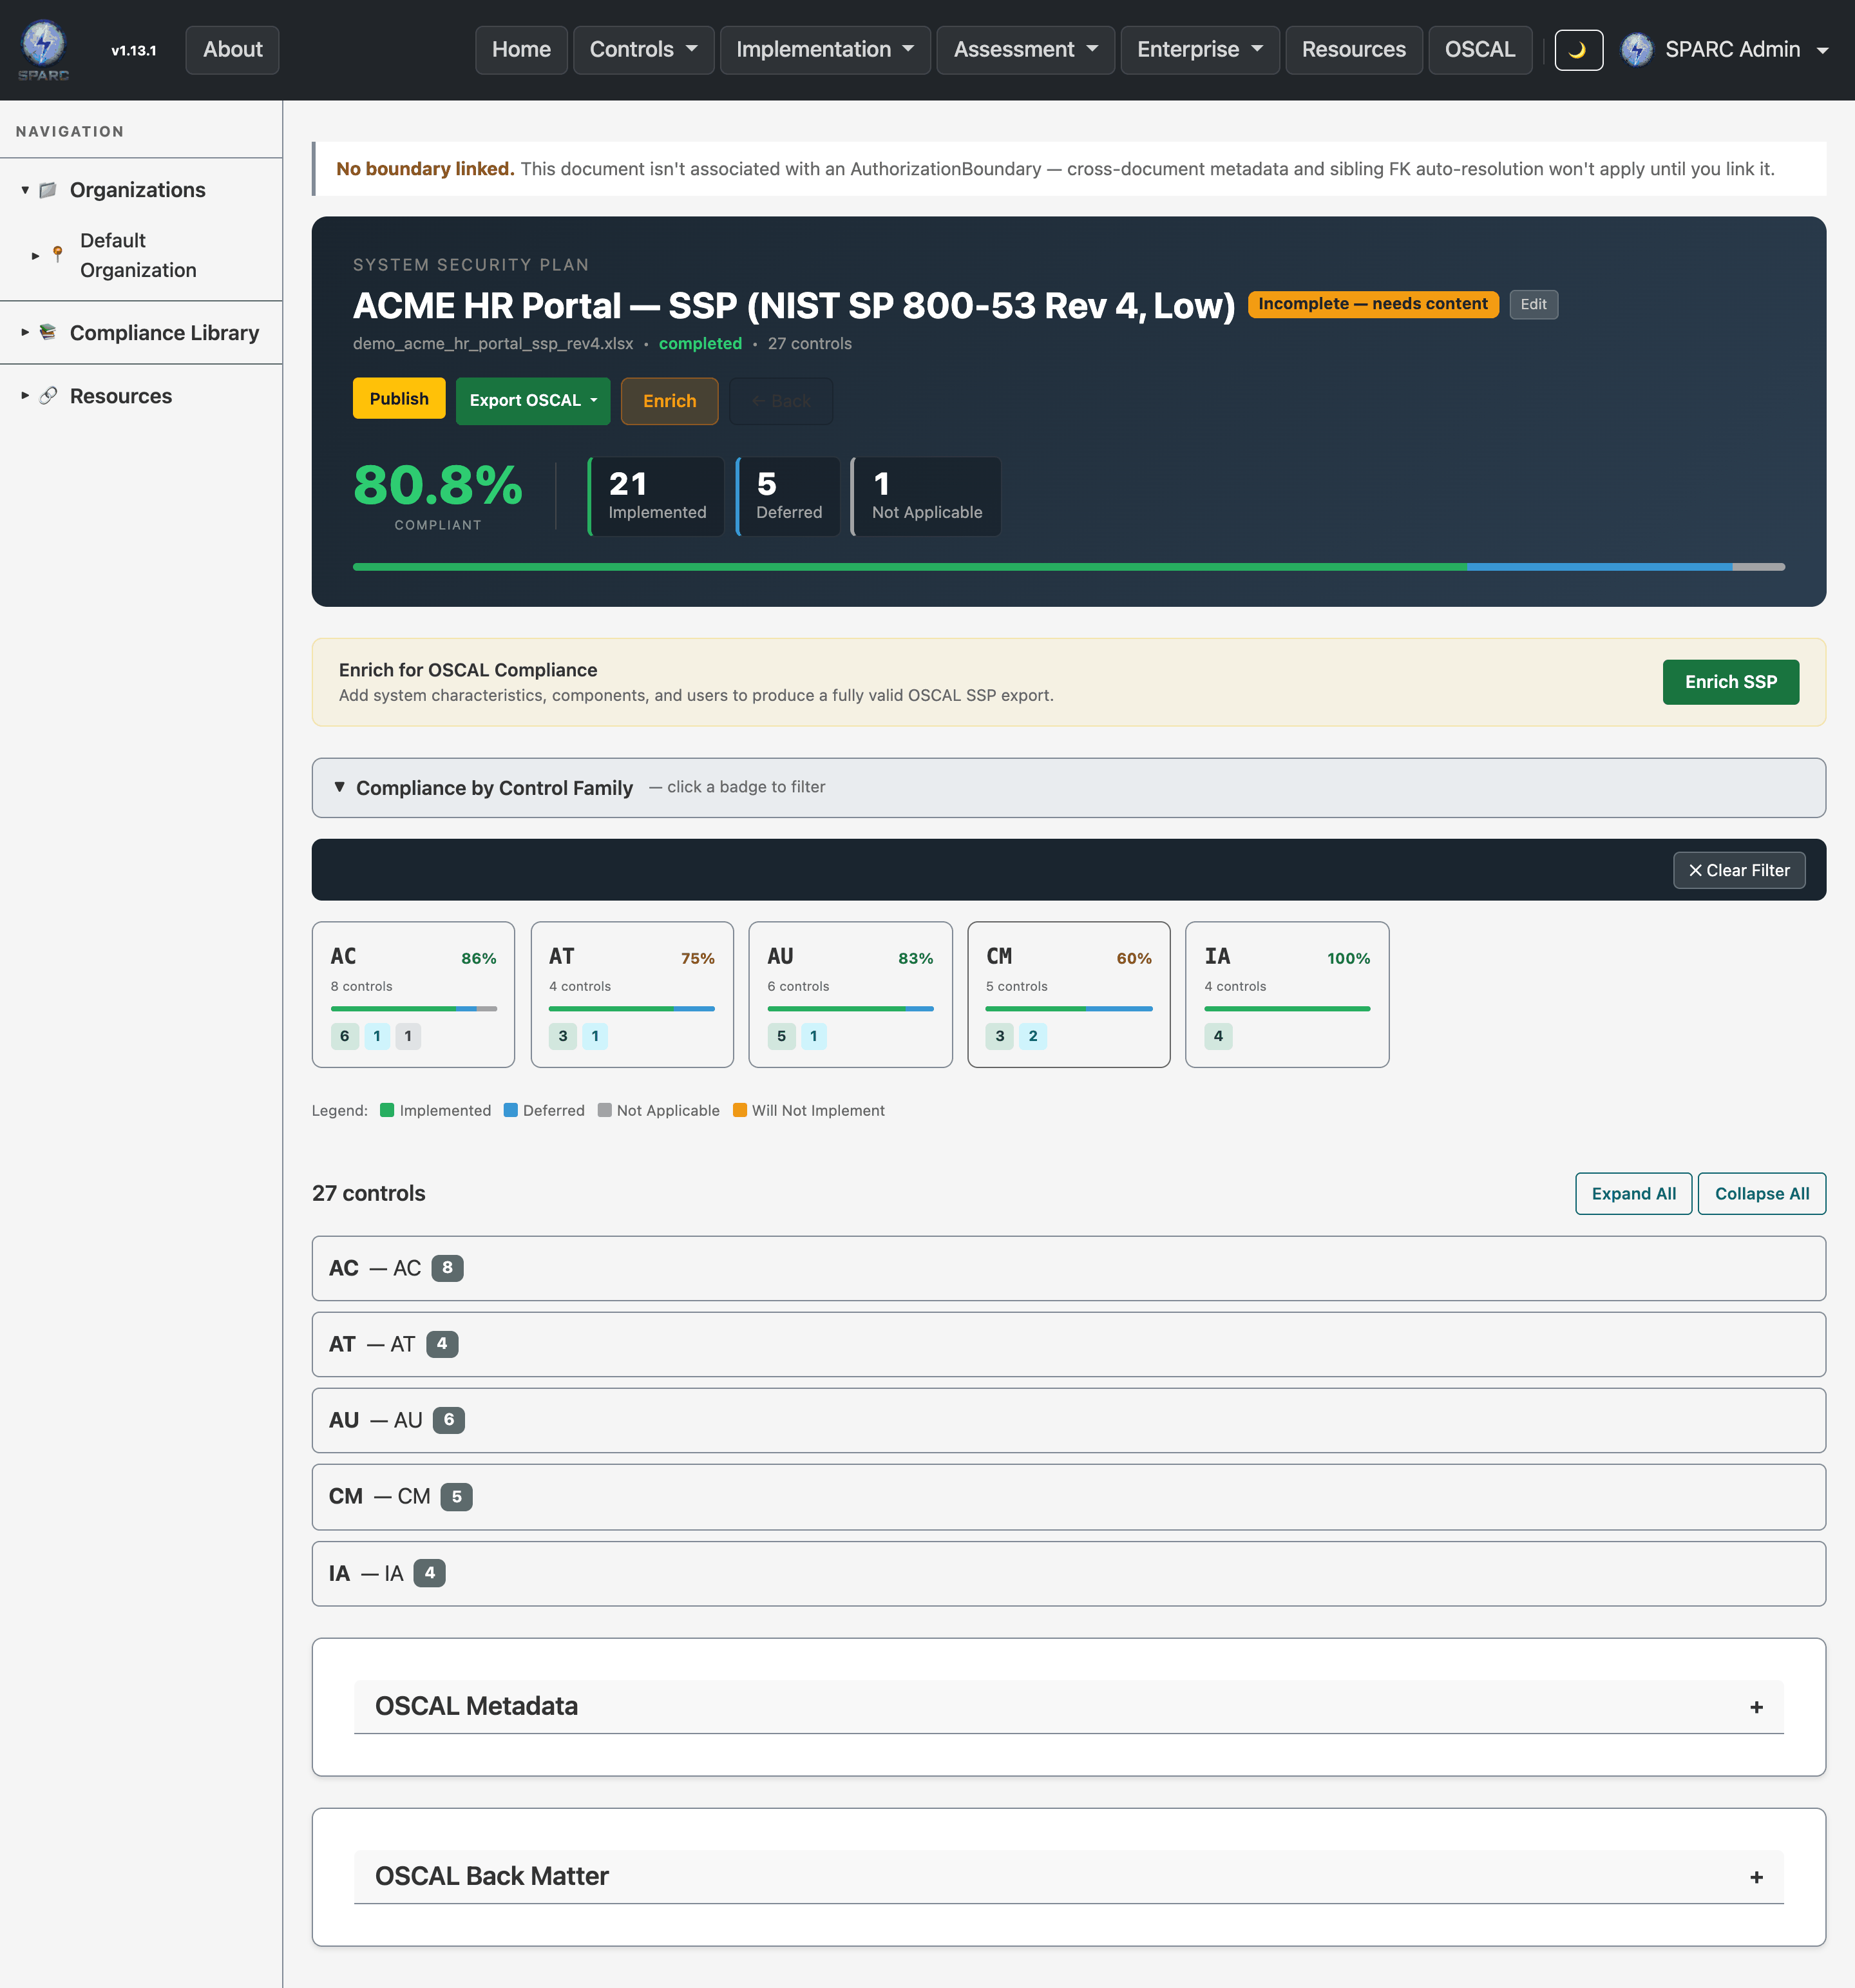
Task: Click the v1.13.1 version label
Action: click(x=133, y=50)
